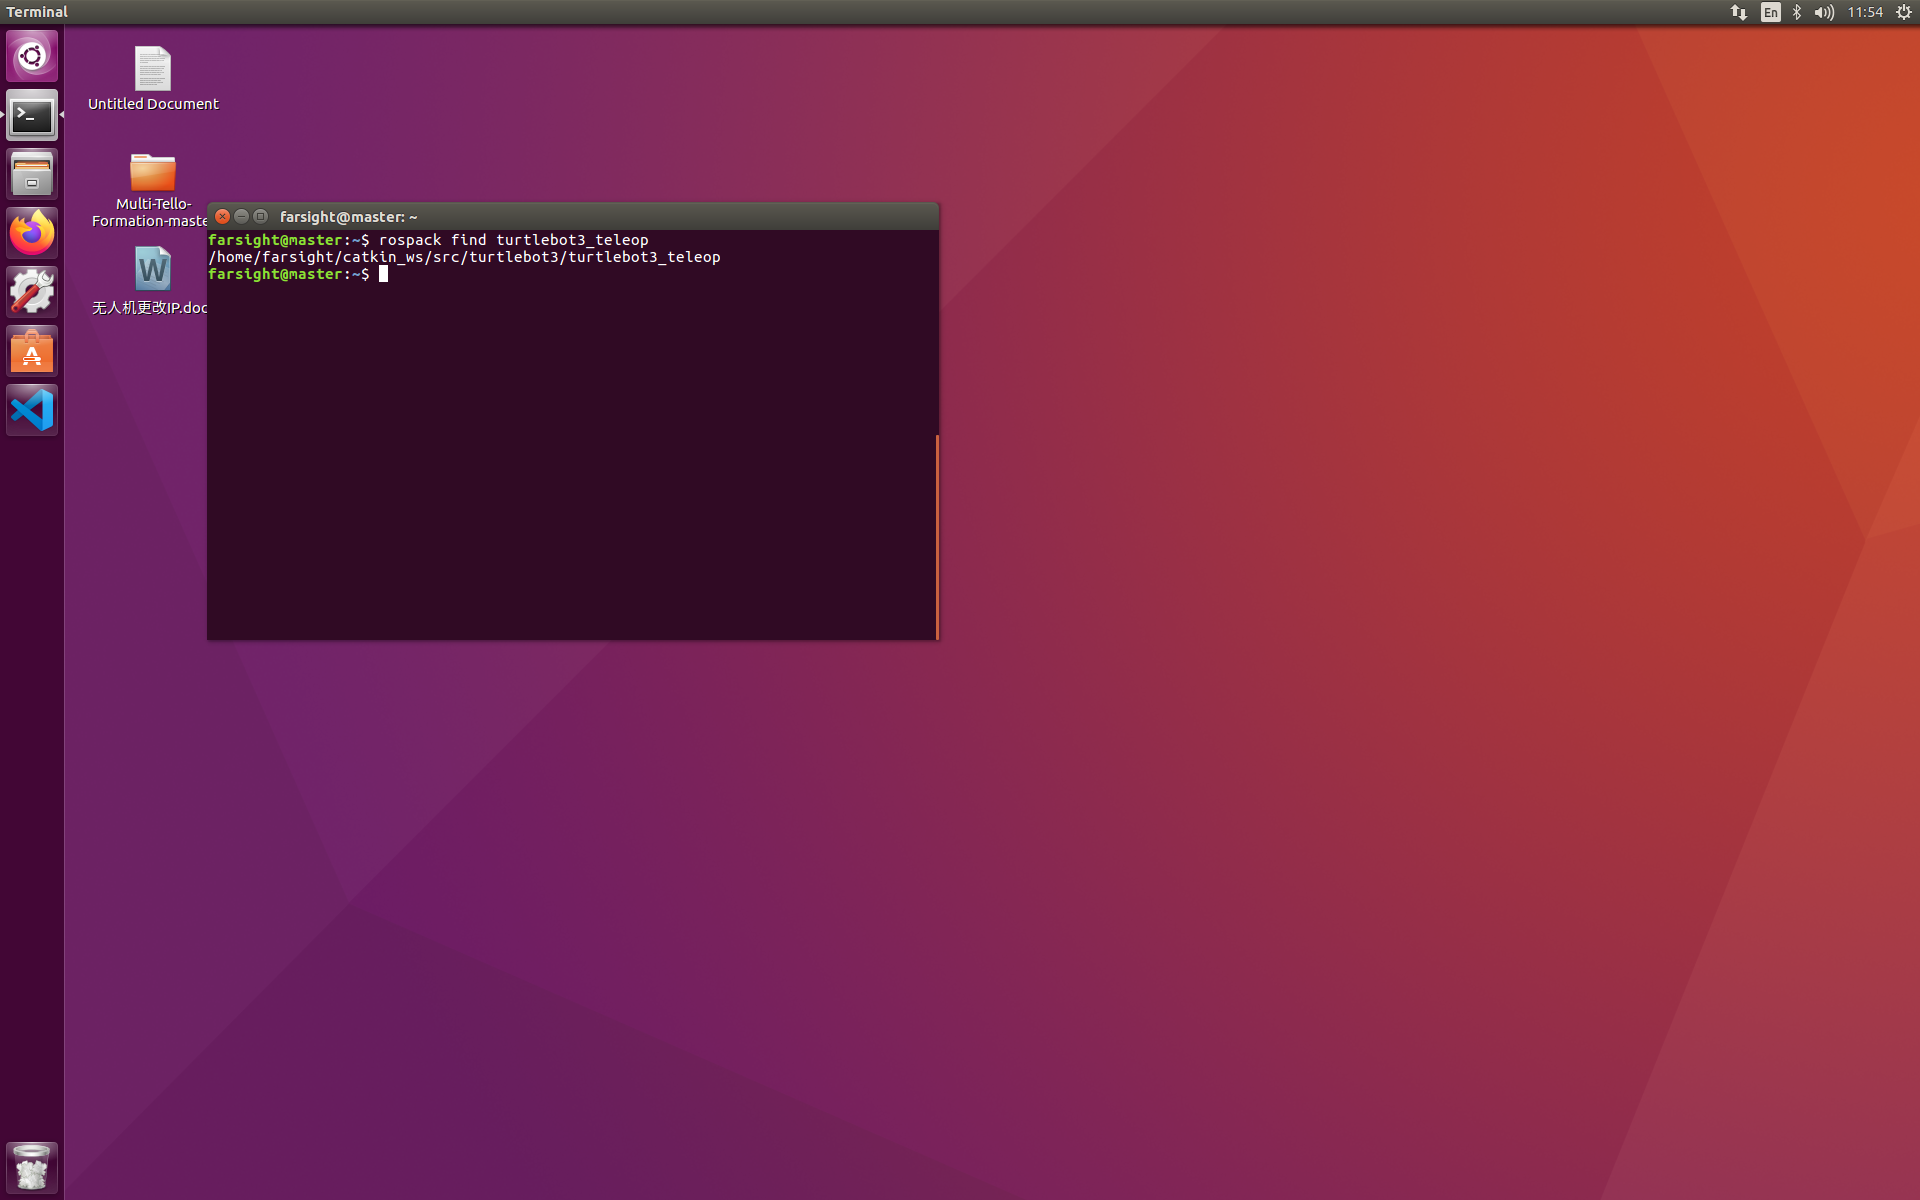Select the Untitled Document desktop file
The height and width of the screenshot is (1200, 1920).
coord(153,70)
